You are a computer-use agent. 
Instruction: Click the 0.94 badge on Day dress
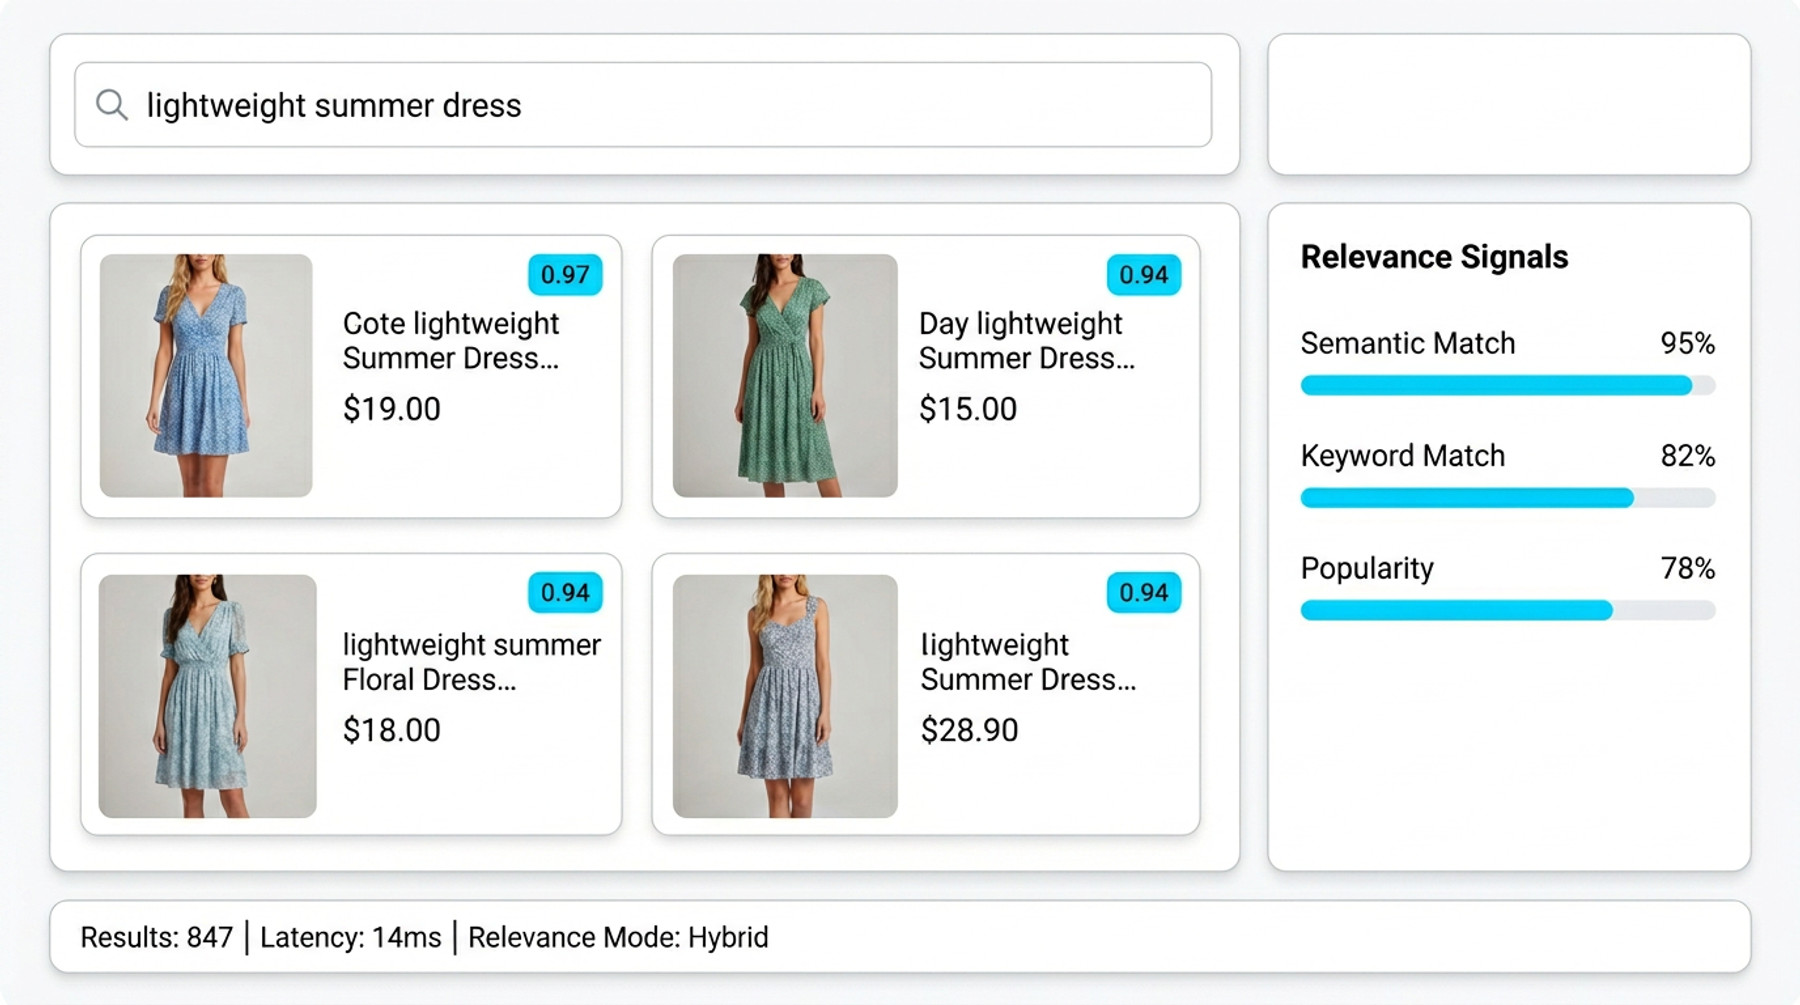(x=1143, y=275)
